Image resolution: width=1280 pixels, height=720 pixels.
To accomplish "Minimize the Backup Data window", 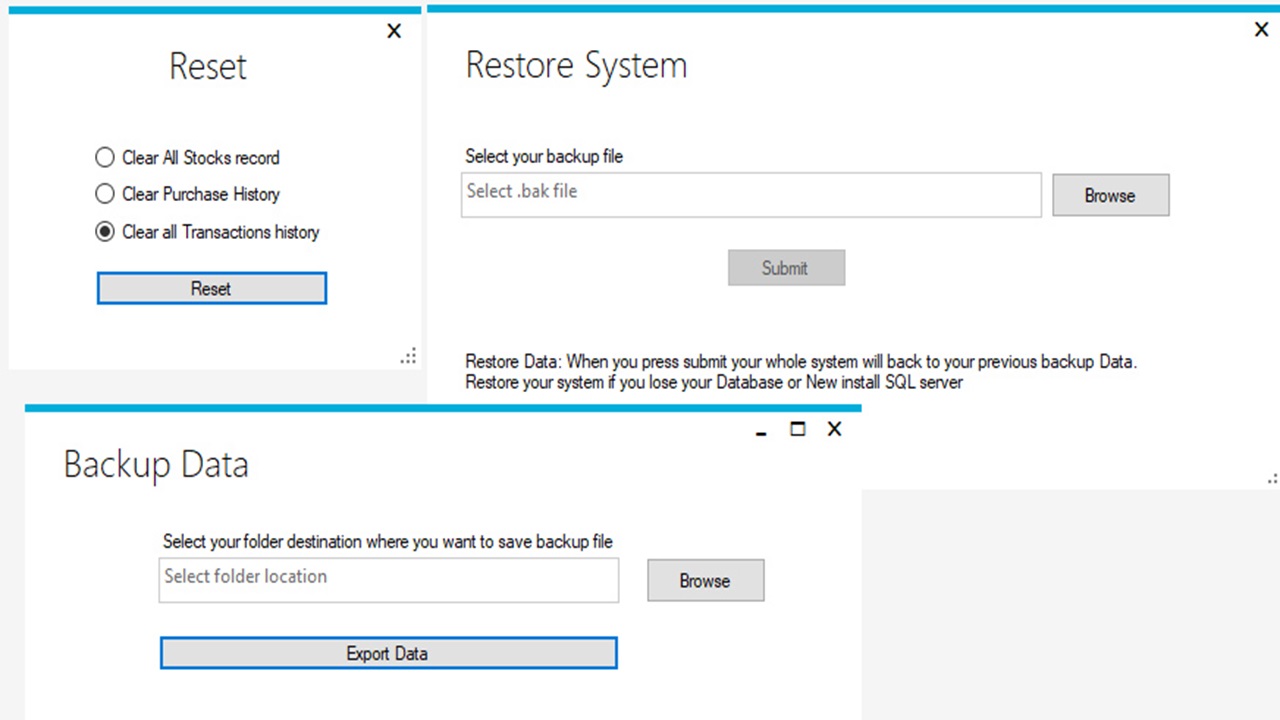I will [x=762, y=431].
